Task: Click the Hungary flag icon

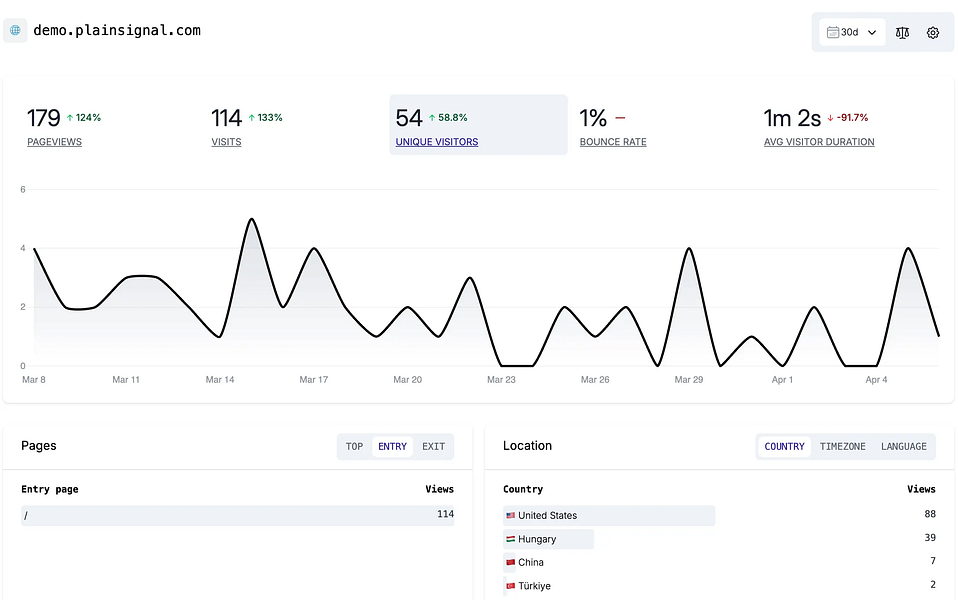Action: click(510, 539)
